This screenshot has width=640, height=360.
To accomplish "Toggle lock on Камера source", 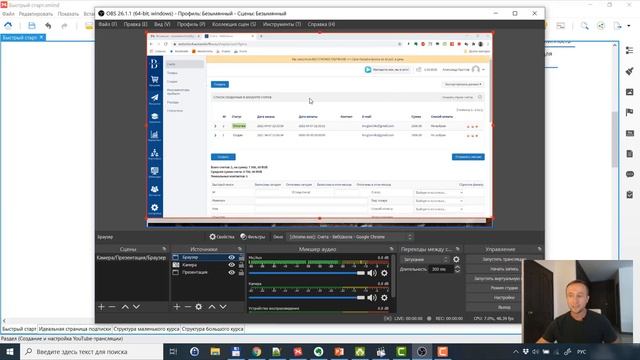I will (x=241, y=265).
